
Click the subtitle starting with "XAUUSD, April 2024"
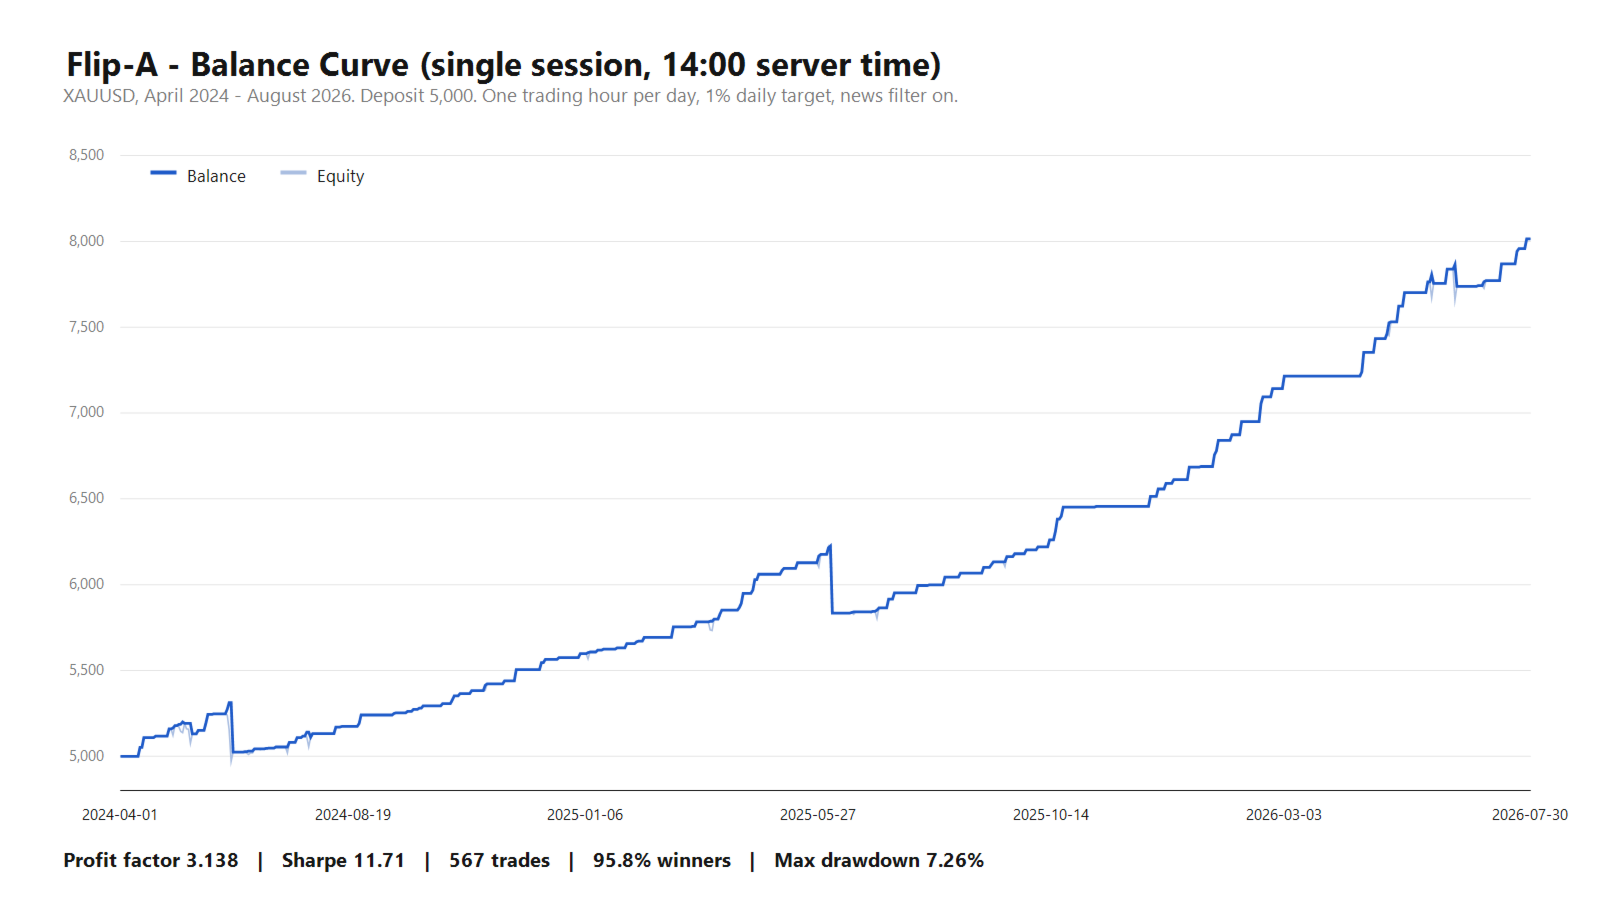(x=510, y=96)
